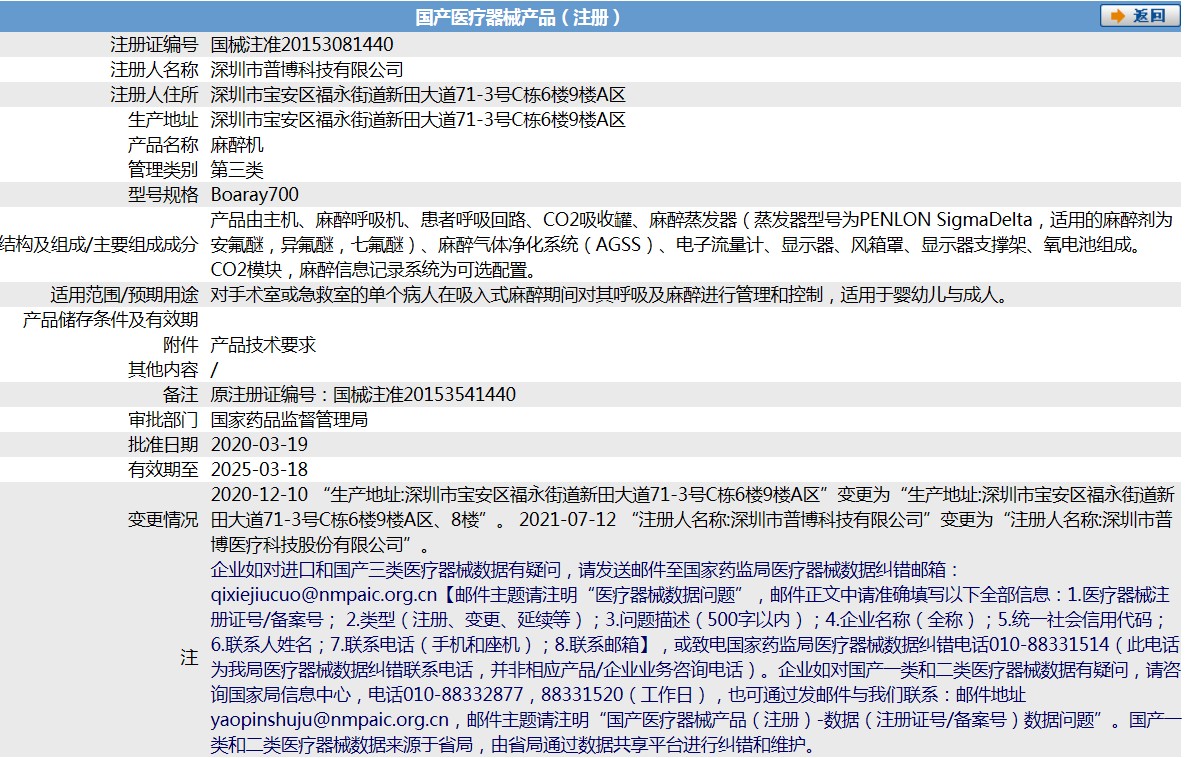
Task: Select approval date 2020-03-19
Action: pyautogui.click(x=259, y=445)
